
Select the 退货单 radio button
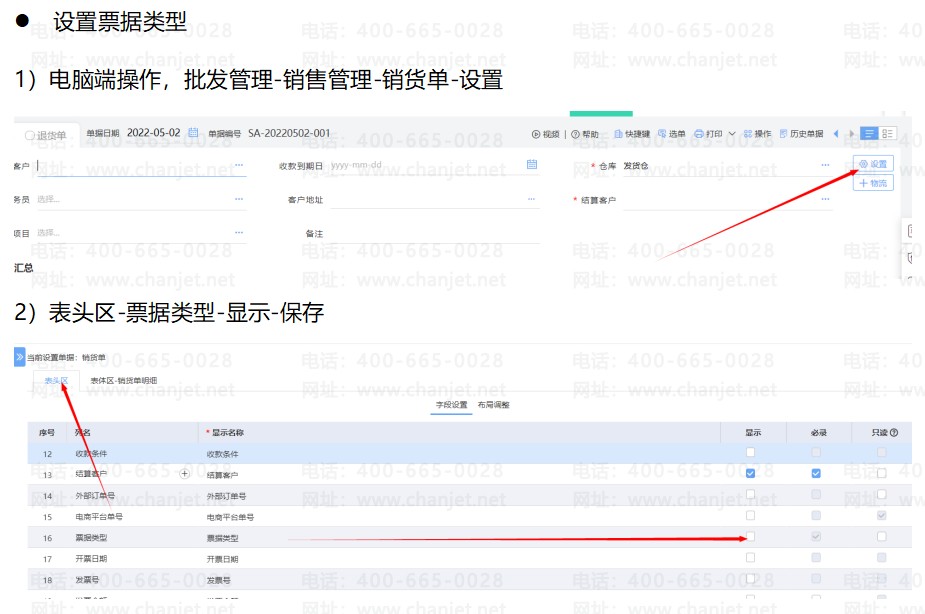click(x=29, y=135)
